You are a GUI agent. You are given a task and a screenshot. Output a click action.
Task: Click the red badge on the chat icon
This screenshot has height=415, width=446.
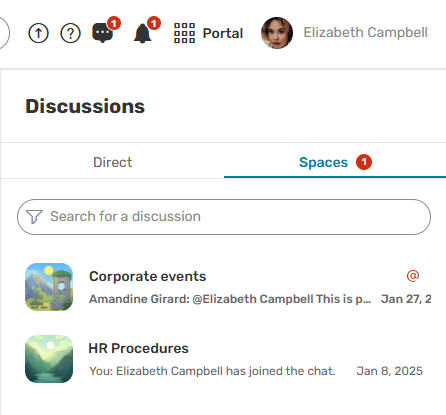(114, 23)
